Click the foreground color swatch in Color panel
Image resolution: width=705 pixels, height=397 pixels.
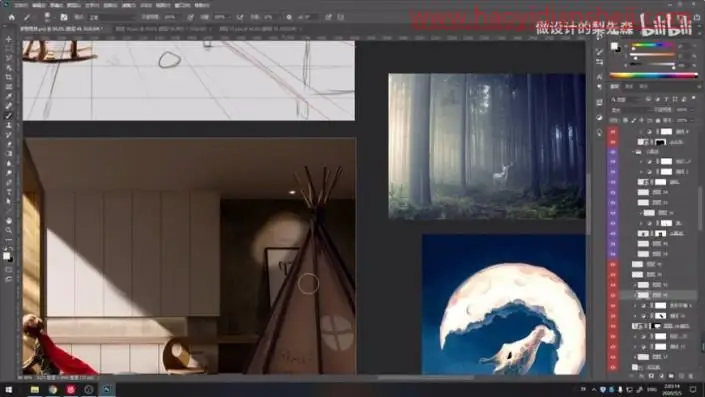[613, 46]
